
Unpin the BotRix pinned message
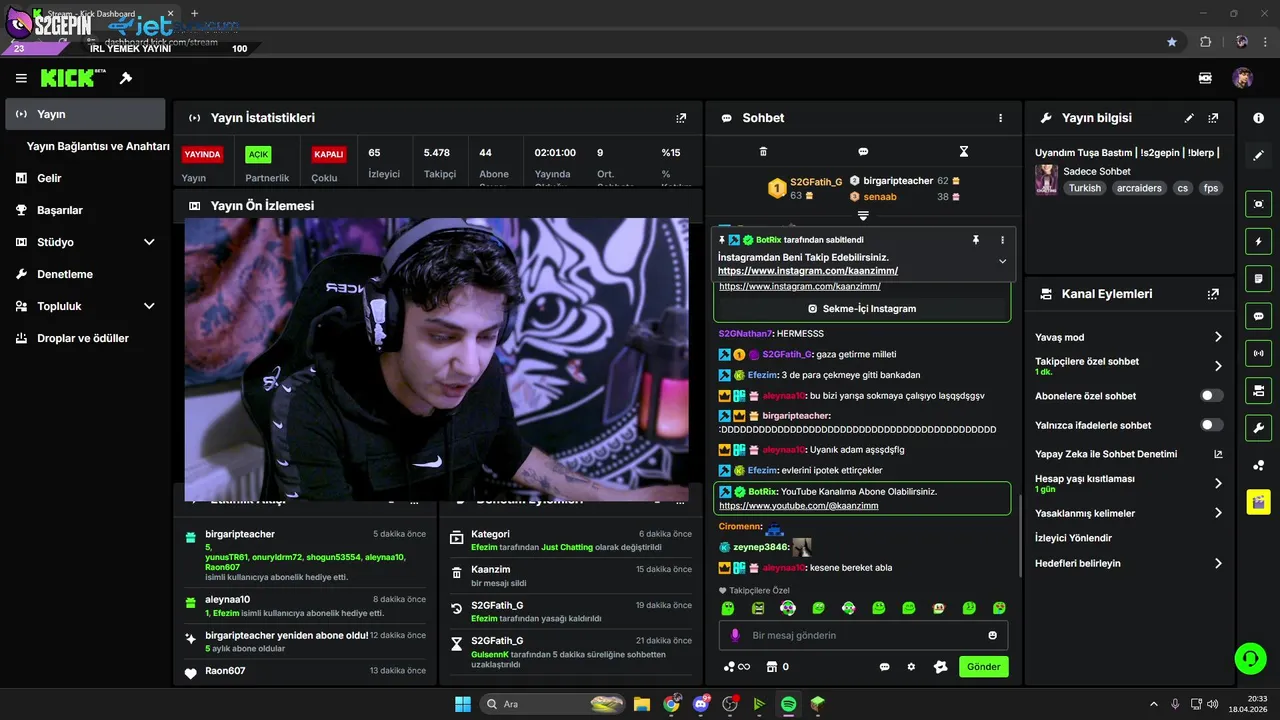click(976, 240)
